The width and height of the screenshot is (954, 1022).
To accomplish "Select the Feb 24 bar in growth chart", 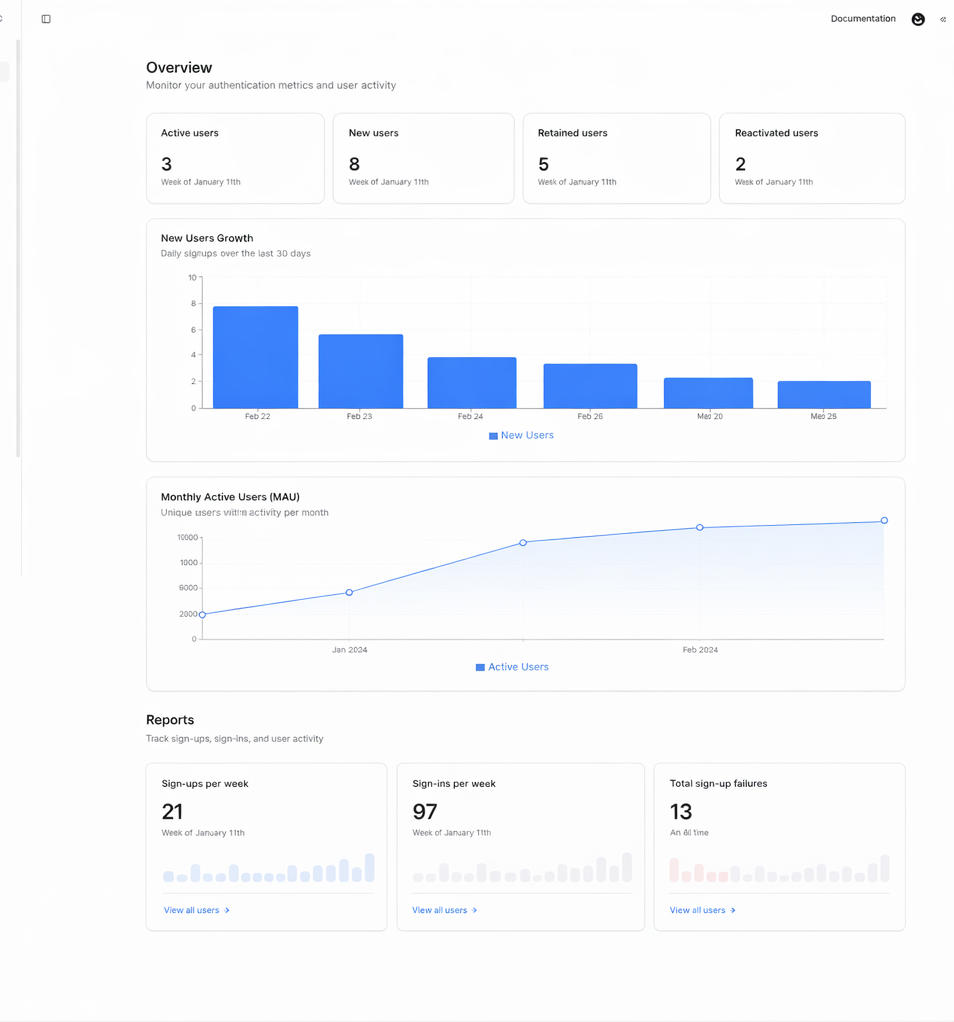I will 471,382.
